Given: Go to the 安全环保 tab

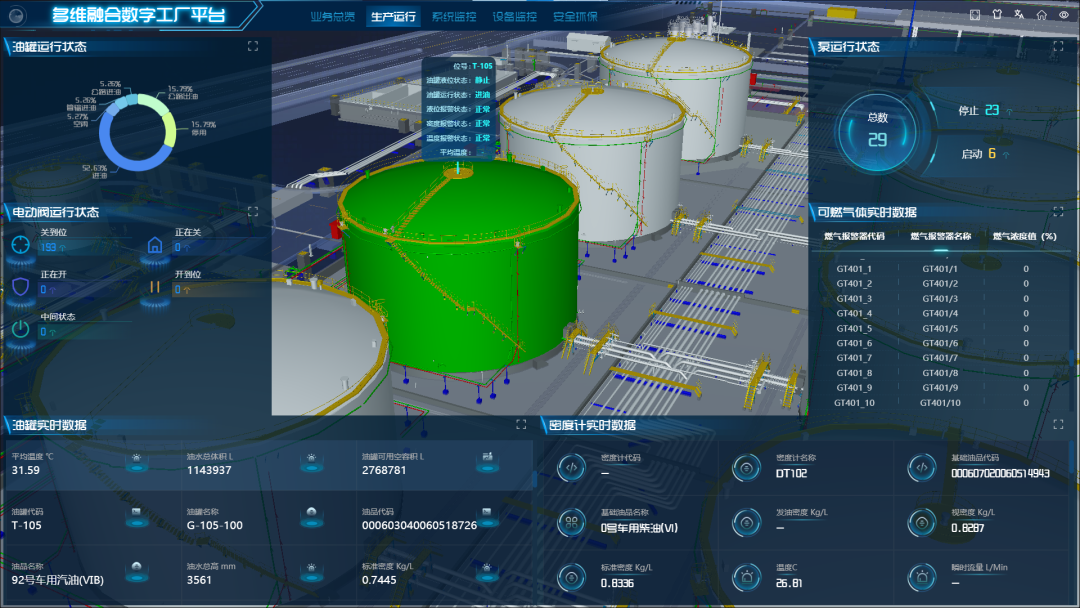Looking at the screenshot, I should tap(575, 17).
